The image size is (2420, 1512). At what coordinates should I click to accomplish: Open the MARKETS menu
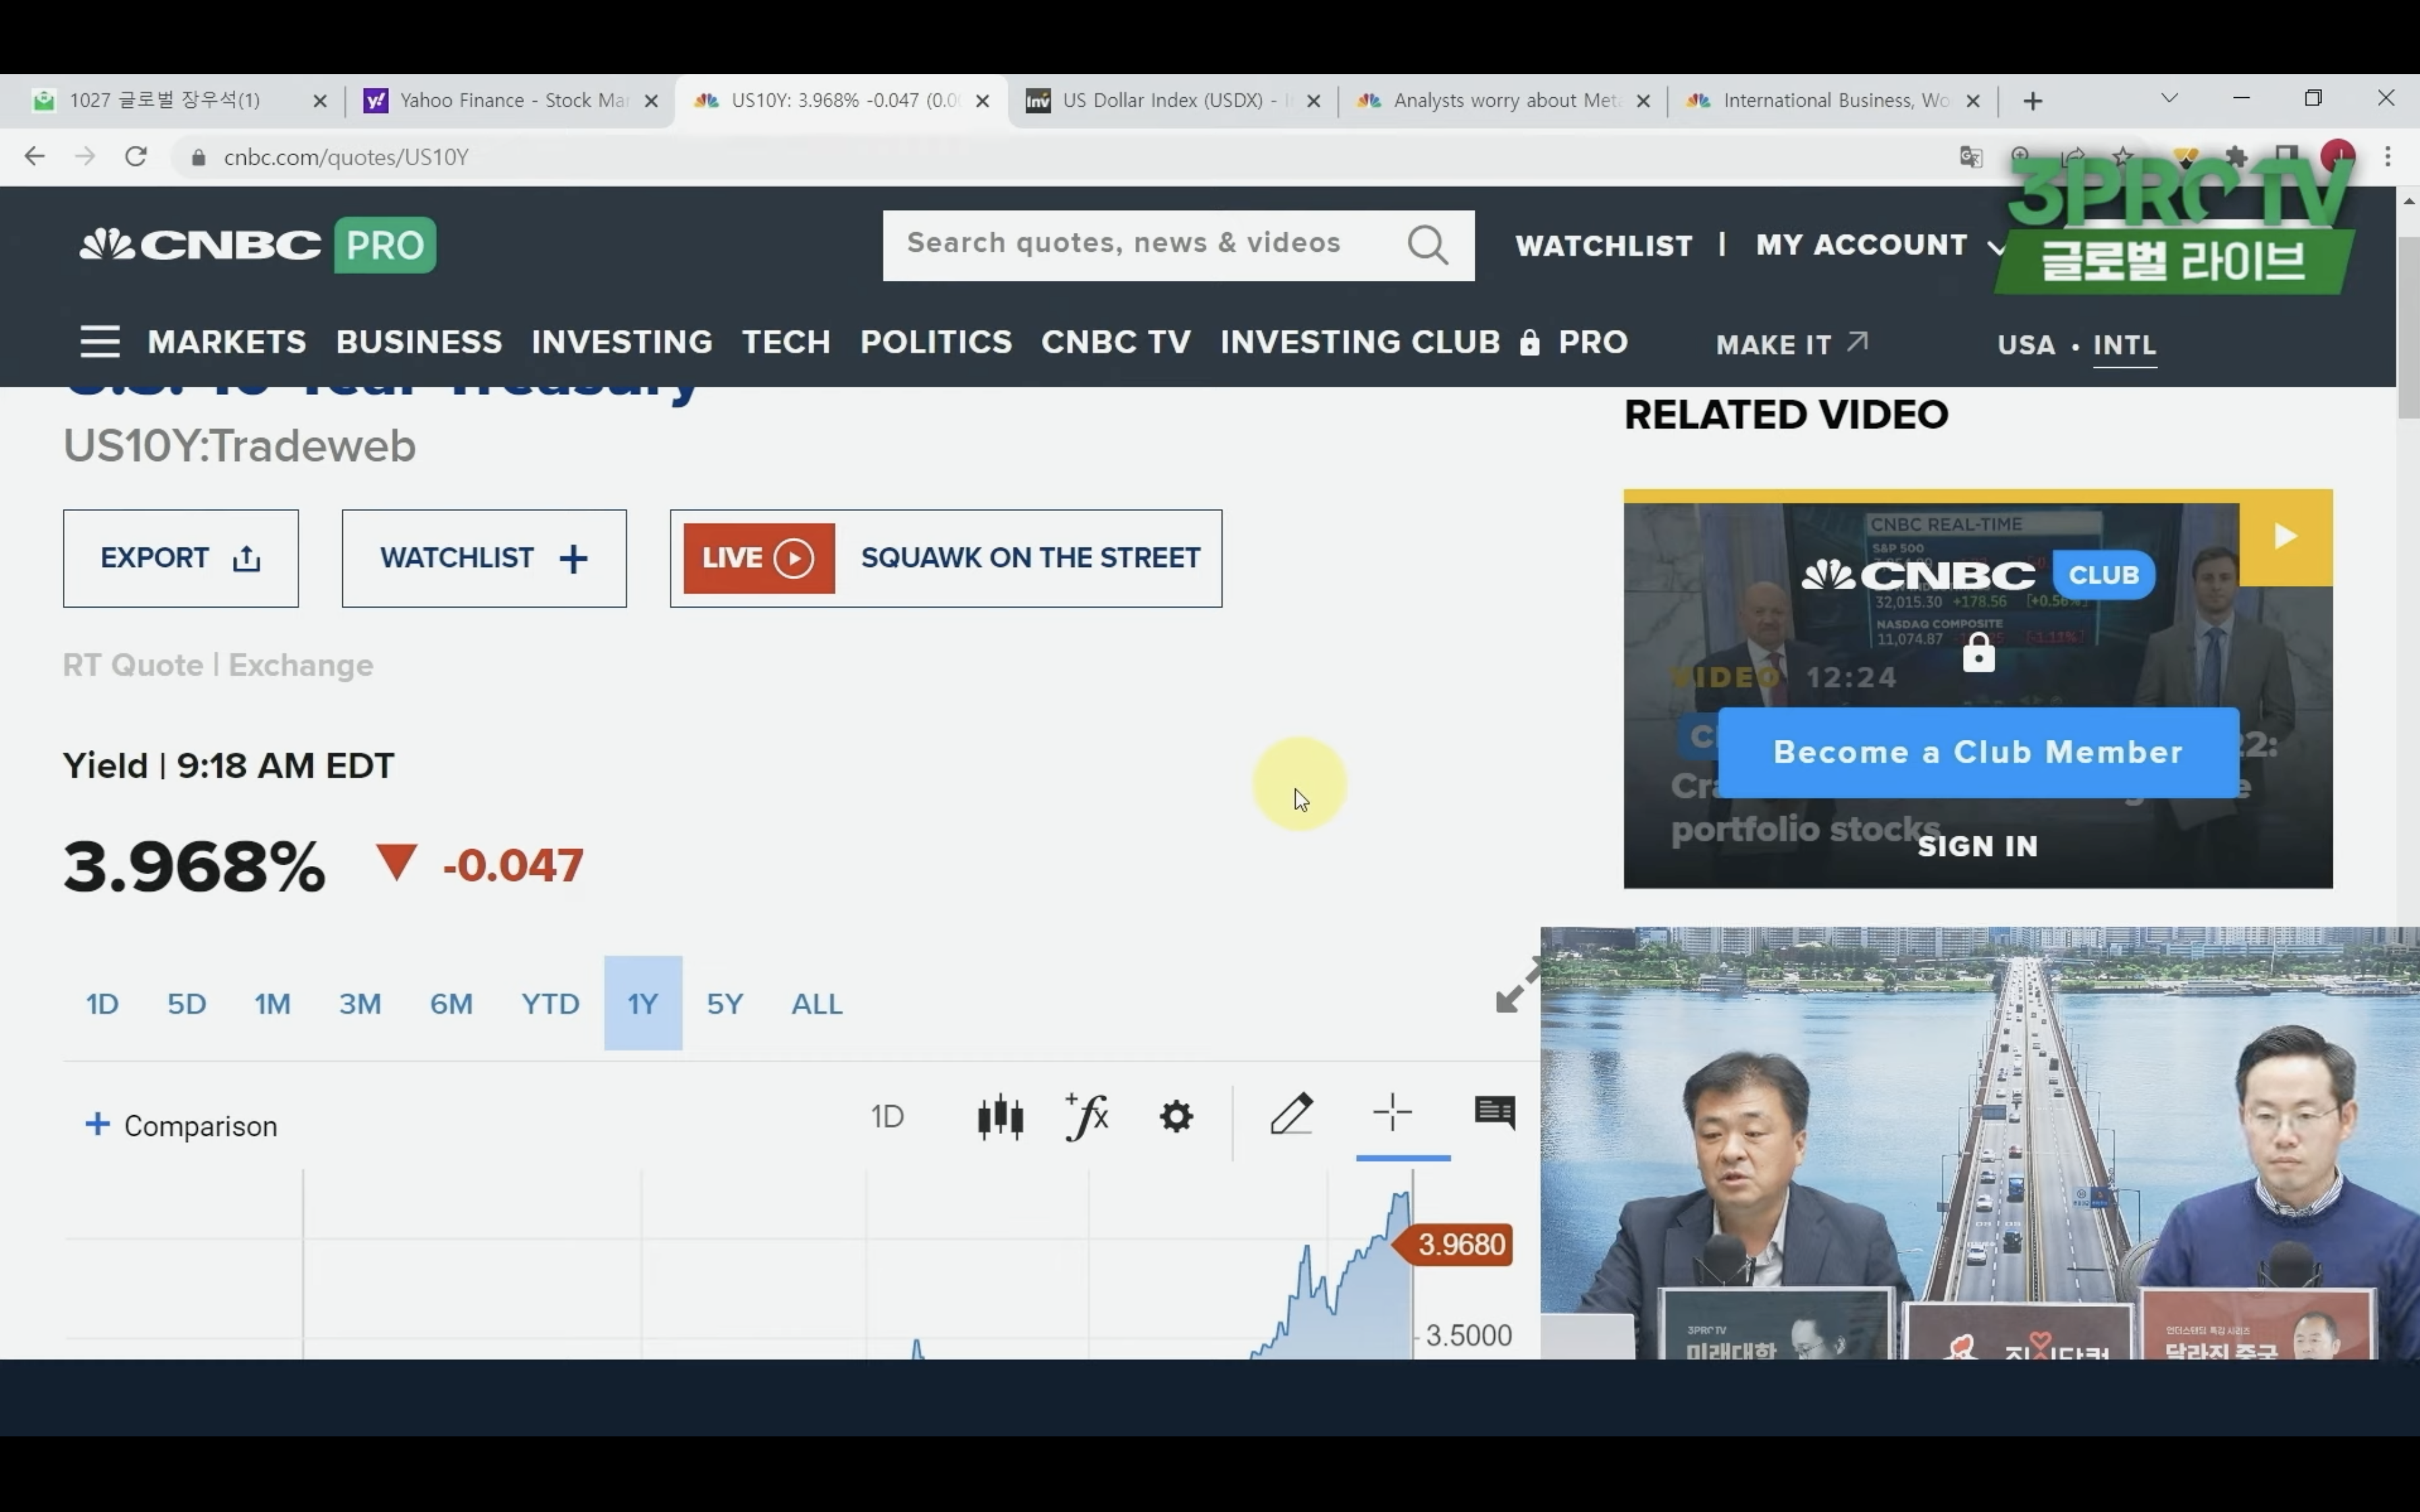tap(227, 342)
